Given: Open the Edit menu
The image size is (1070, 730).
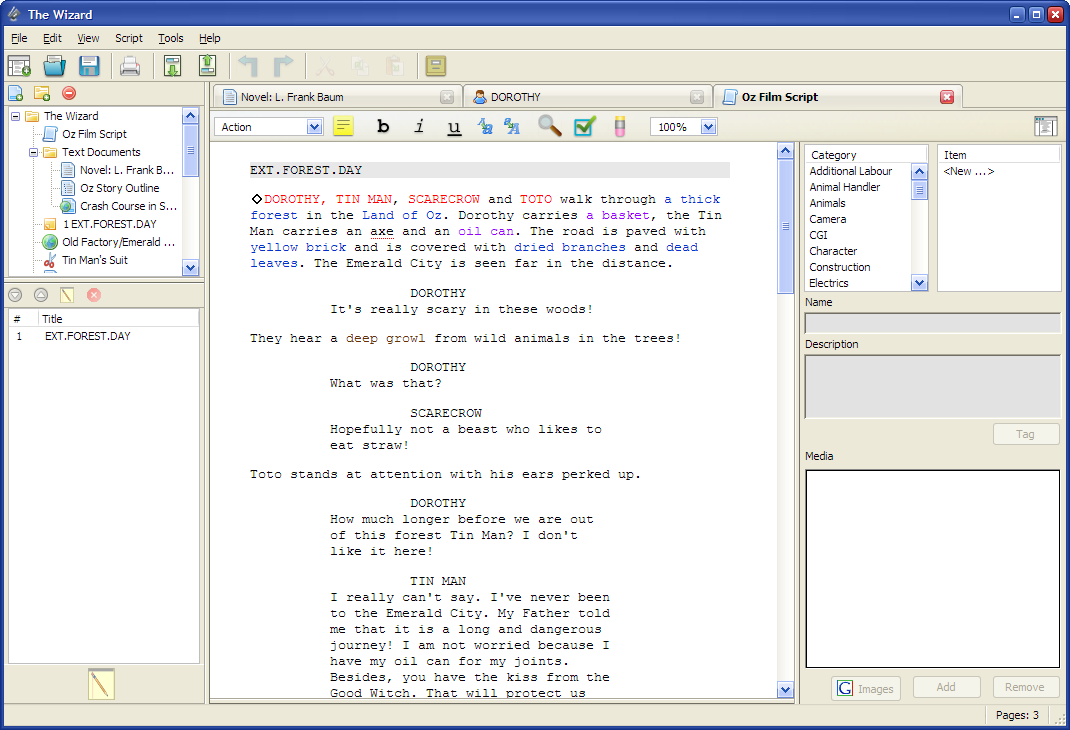Looking at the screenshot, I should click(52, 38).
